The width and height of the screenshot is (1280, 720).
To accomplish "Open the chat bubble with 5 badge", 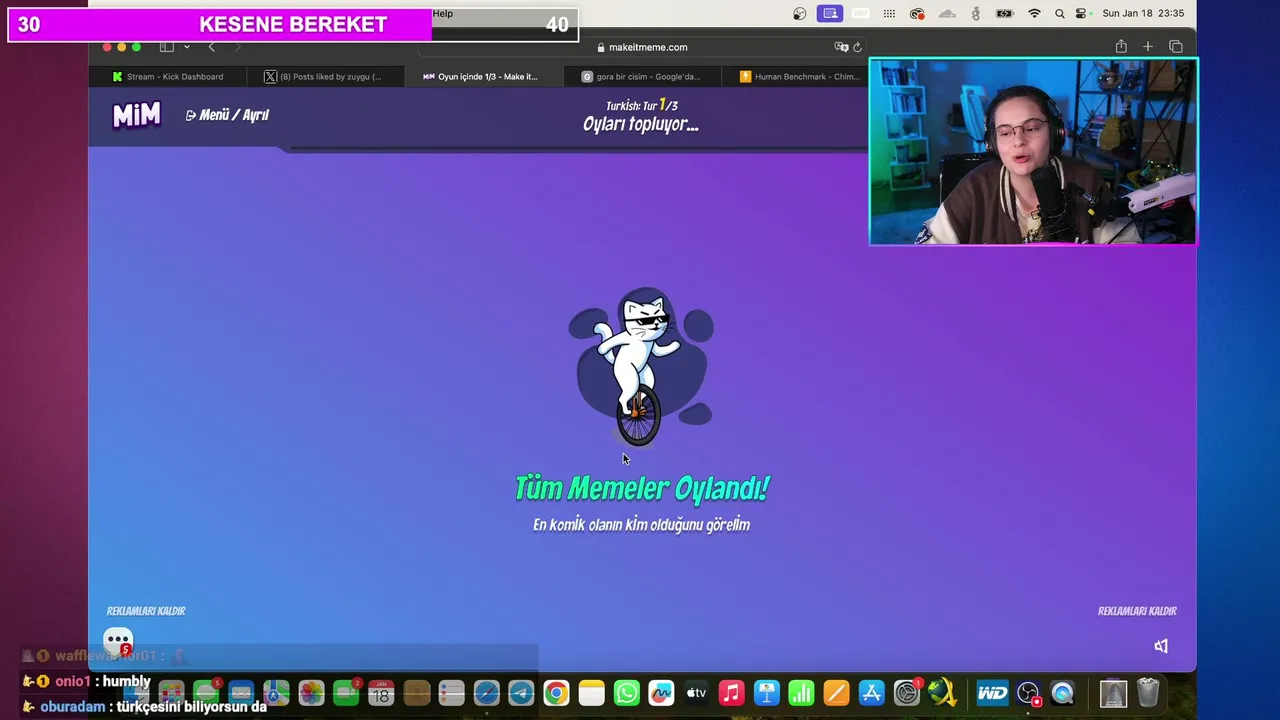I will tap(118, 641).
